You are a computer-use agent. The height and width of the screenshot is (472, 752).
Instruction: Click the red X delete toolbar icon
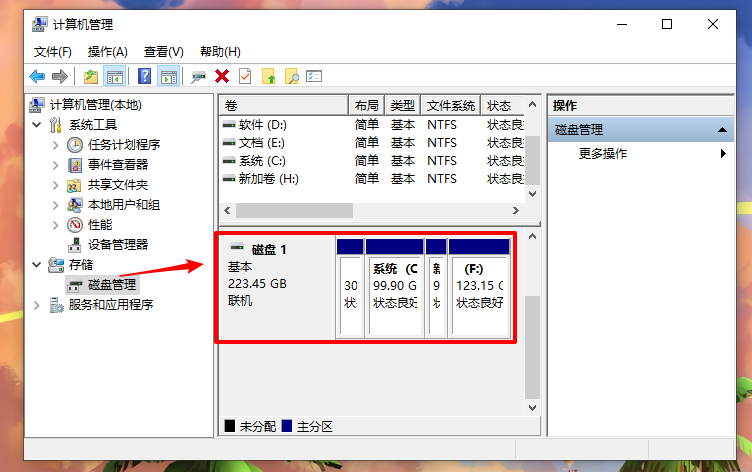point(222,76)
